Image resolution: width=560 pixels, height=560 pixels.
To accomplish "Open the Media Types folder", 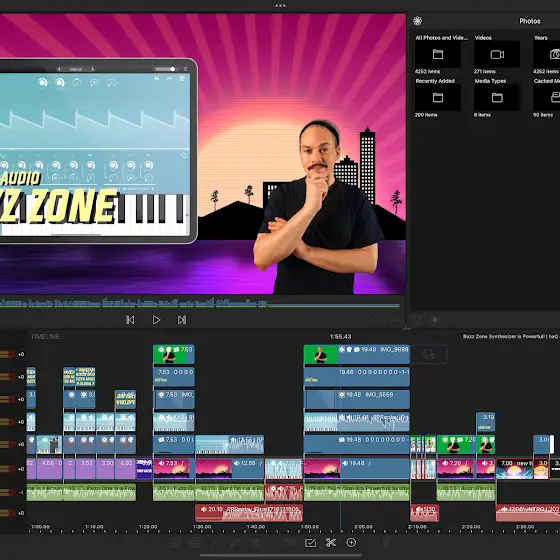I will [x=497, y=98].
